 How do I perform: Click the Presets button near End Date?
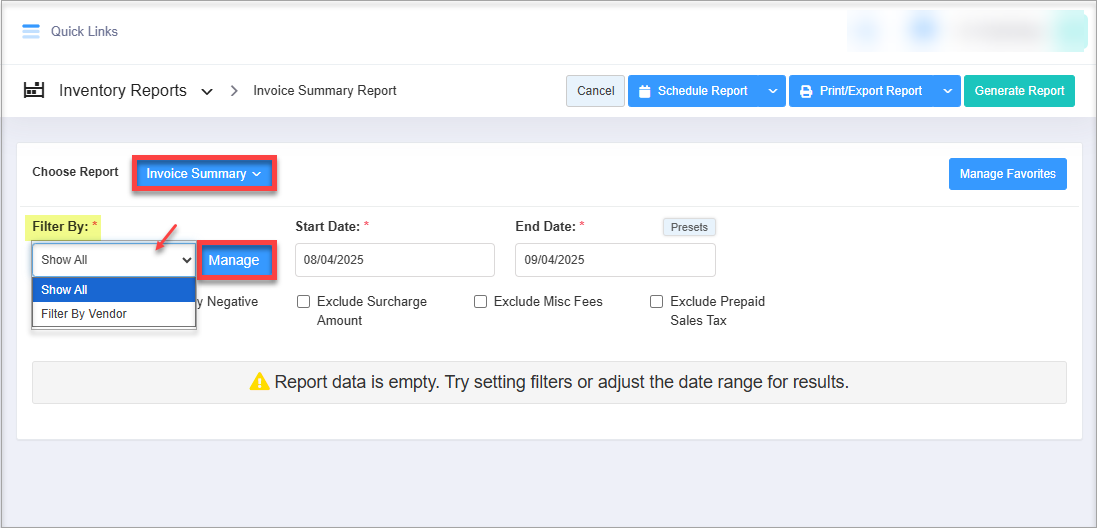[689, 227]
